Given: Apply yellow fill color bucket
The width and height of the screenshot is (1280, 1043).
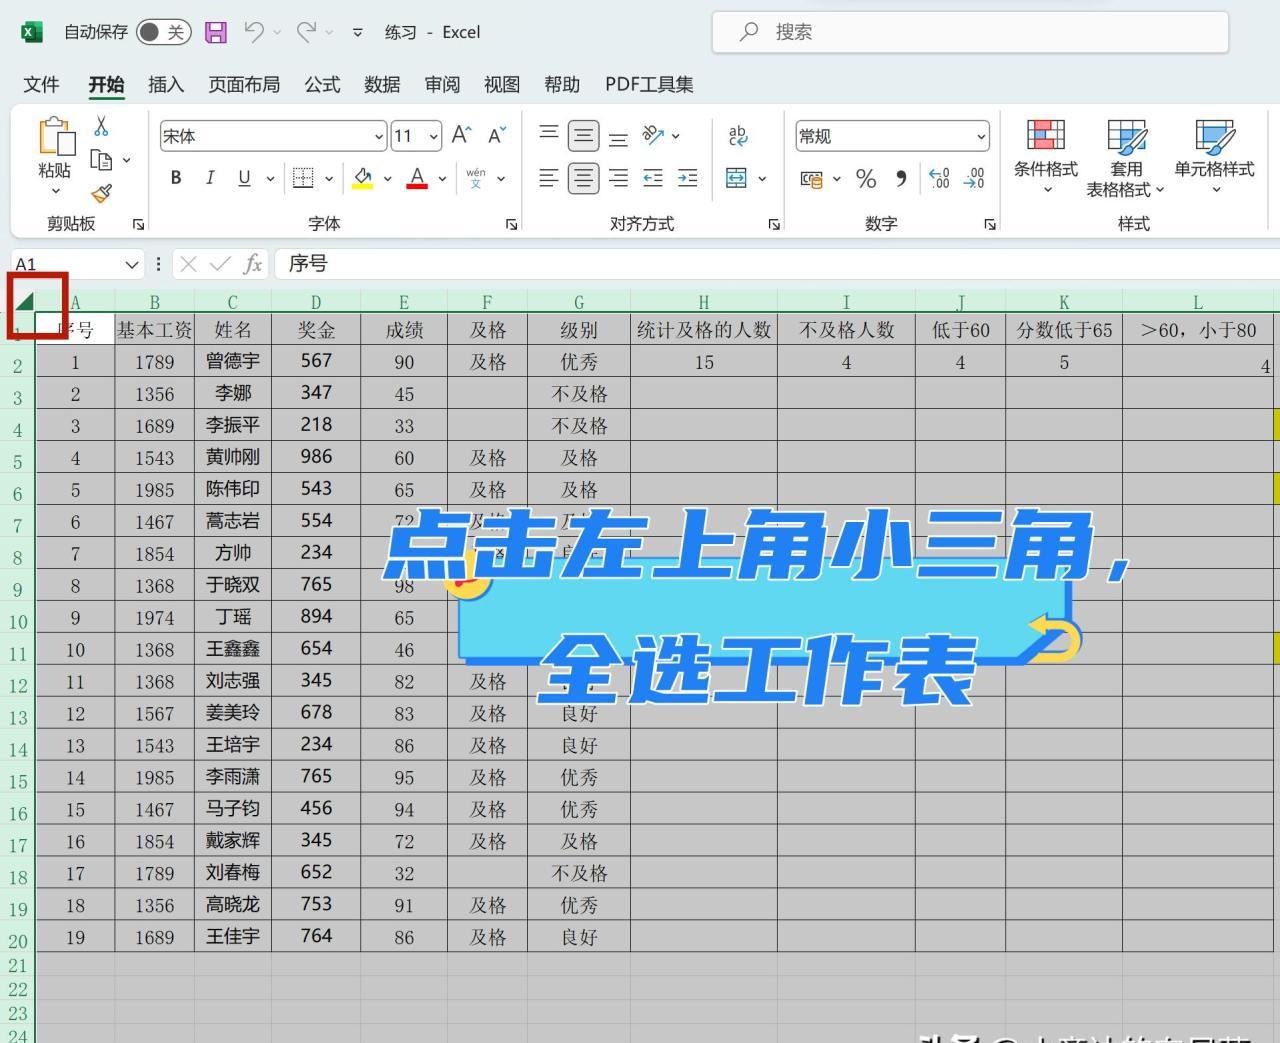Looking at the screenshot, I should [363, 178].
